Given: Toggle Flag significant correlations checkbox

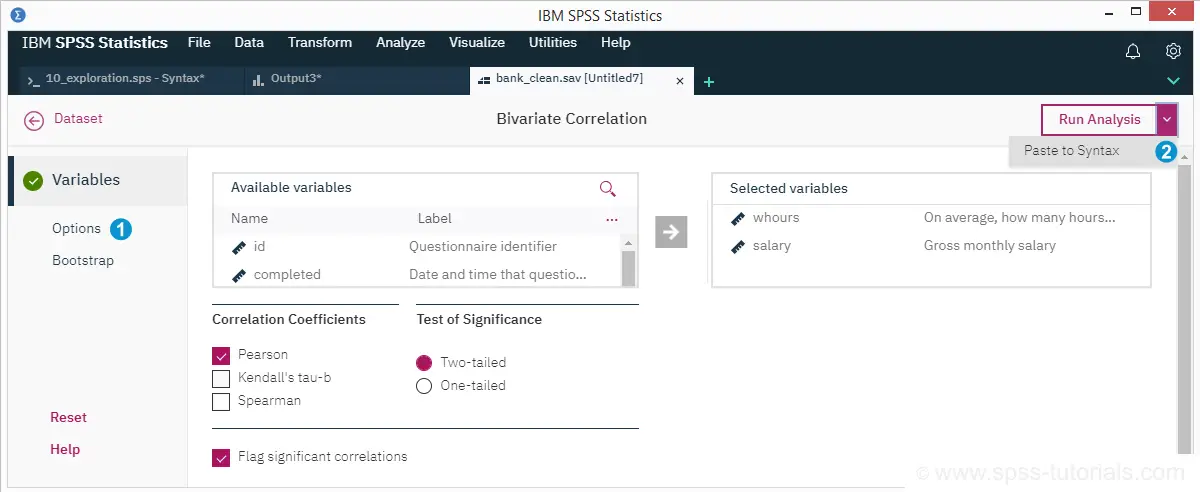Looking at the screenshot, I should [x=221, y=458].
